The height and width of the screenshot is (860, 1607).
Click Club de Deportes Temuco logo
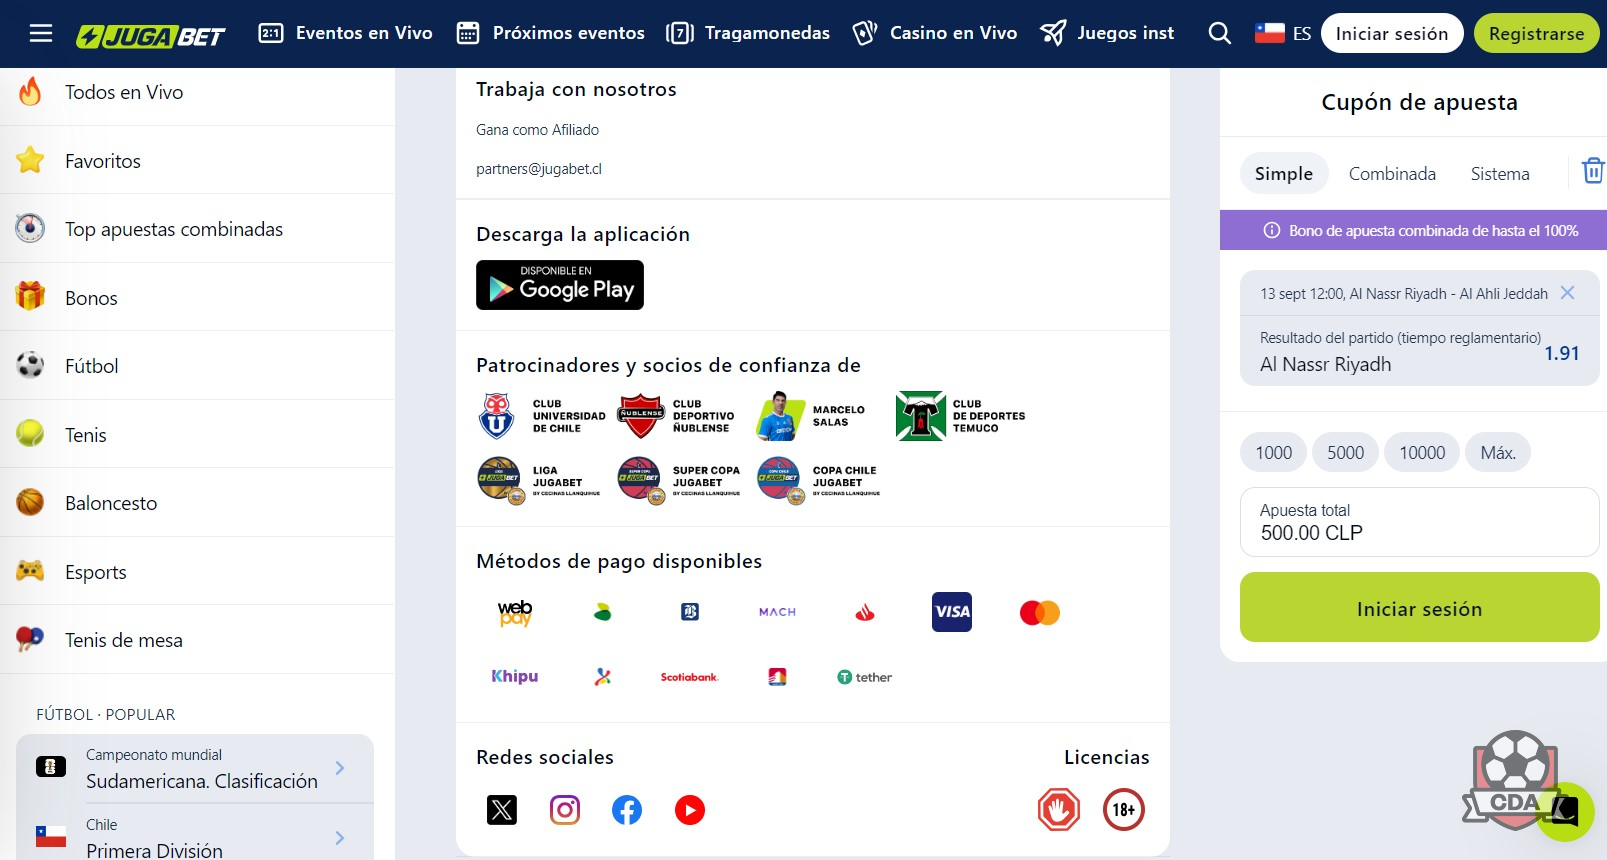961,416
